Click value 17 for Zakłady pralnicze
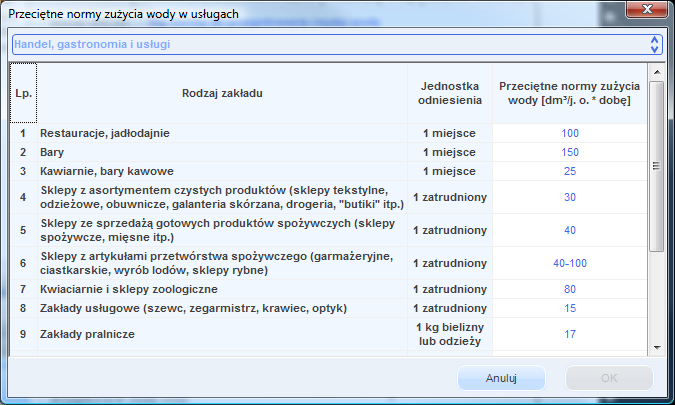The image size is (675, 405). point(570,334)
